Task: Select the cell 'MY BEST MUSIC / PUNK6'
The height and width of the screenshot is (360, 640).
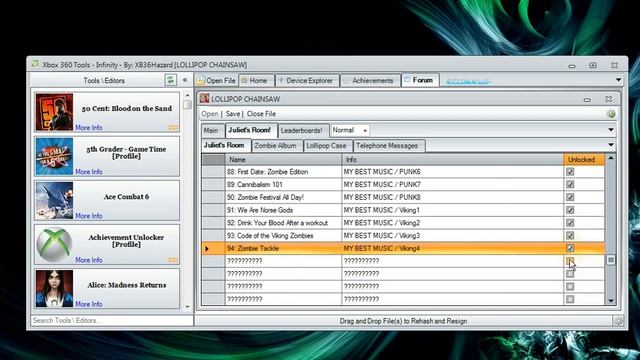Action: click(452, 172)
